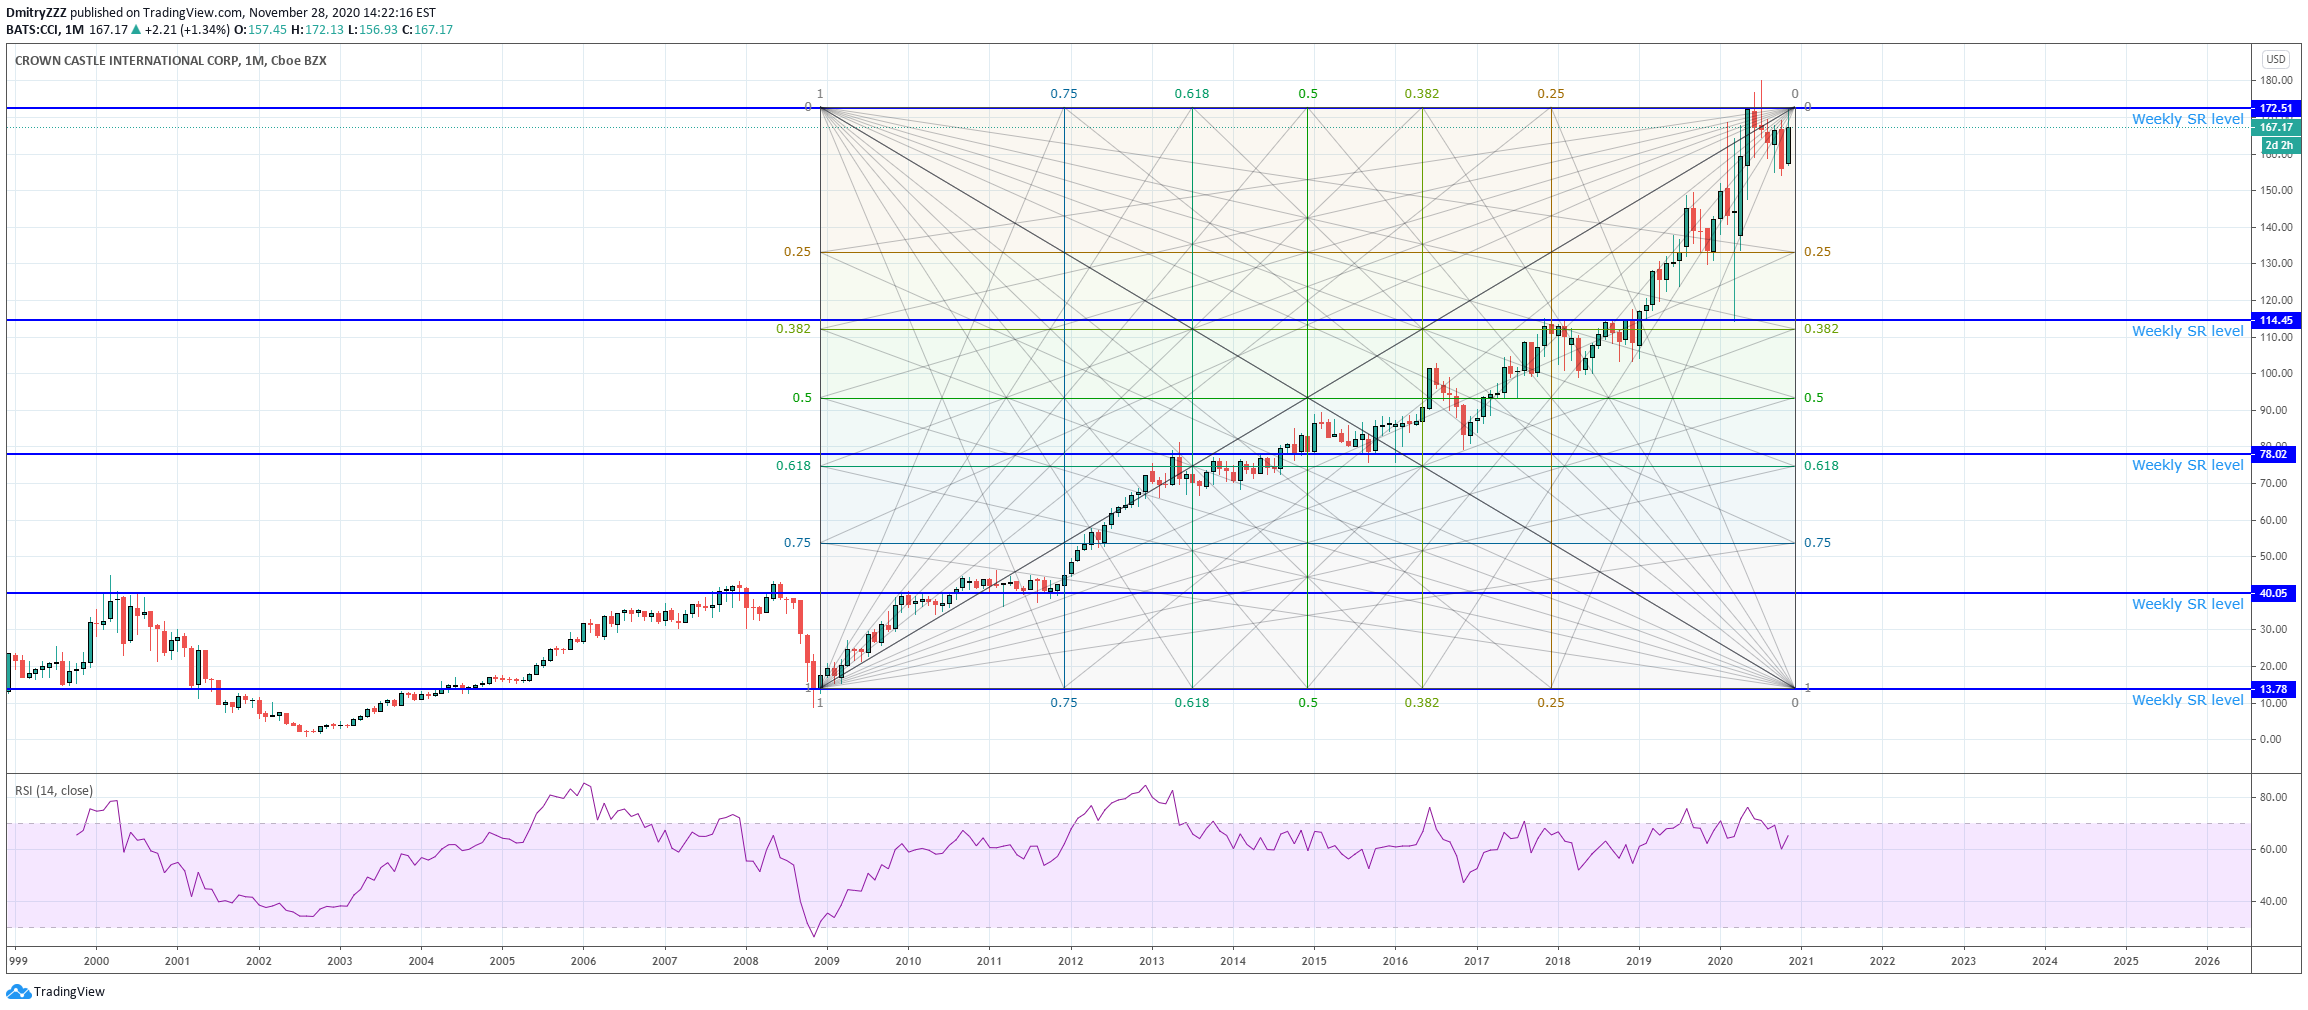Click the RSI (14, close) indicator label
The width and height of the screenshot is (2308, 1010).
click(54, 790)
